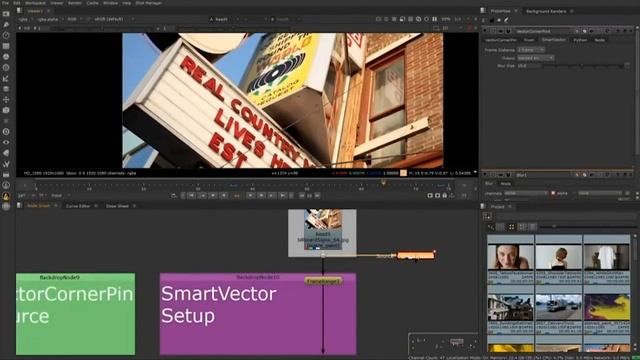This screenshot has width=640, height=360.
Task: Open the Filter nodes toolbar menu
Action: point(6,67)
